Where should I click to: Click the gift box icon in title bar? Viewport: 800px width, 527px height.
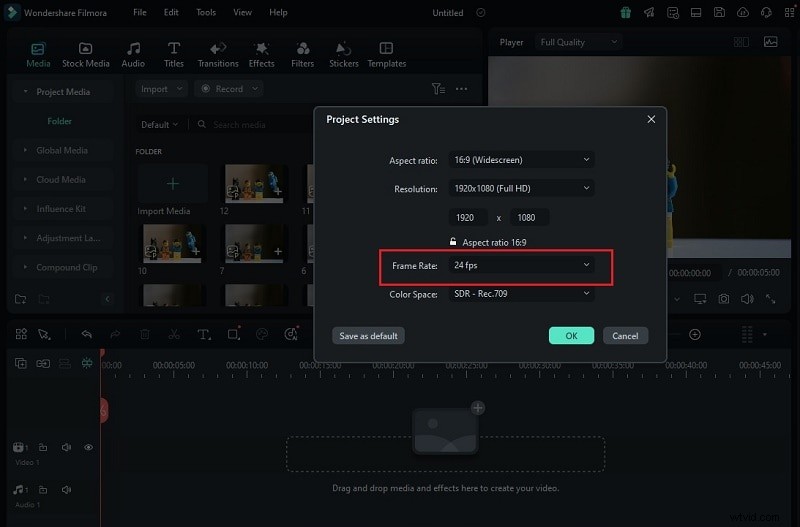point(625,13)
